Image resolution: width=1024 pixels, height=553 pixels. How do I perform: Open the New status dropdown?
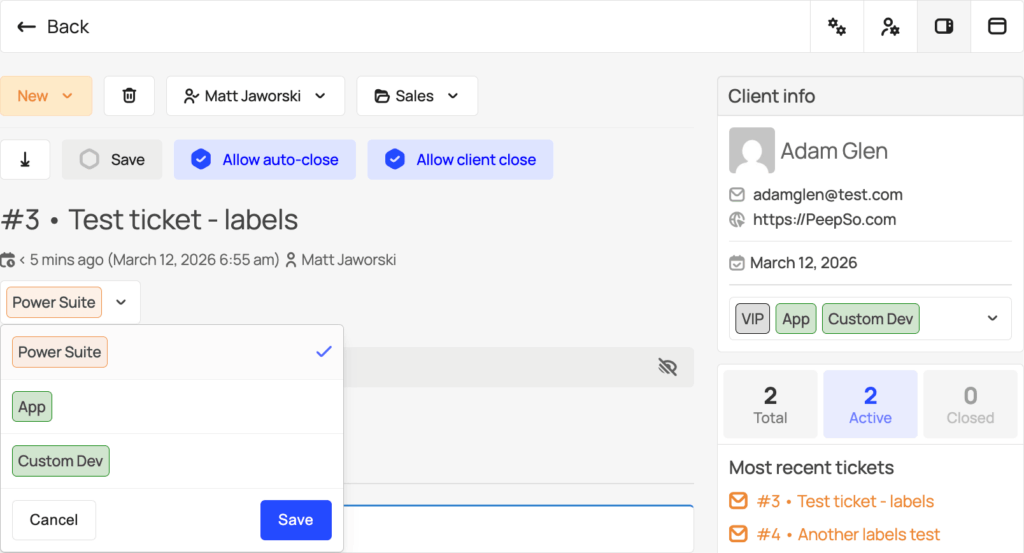pos(46,96)
